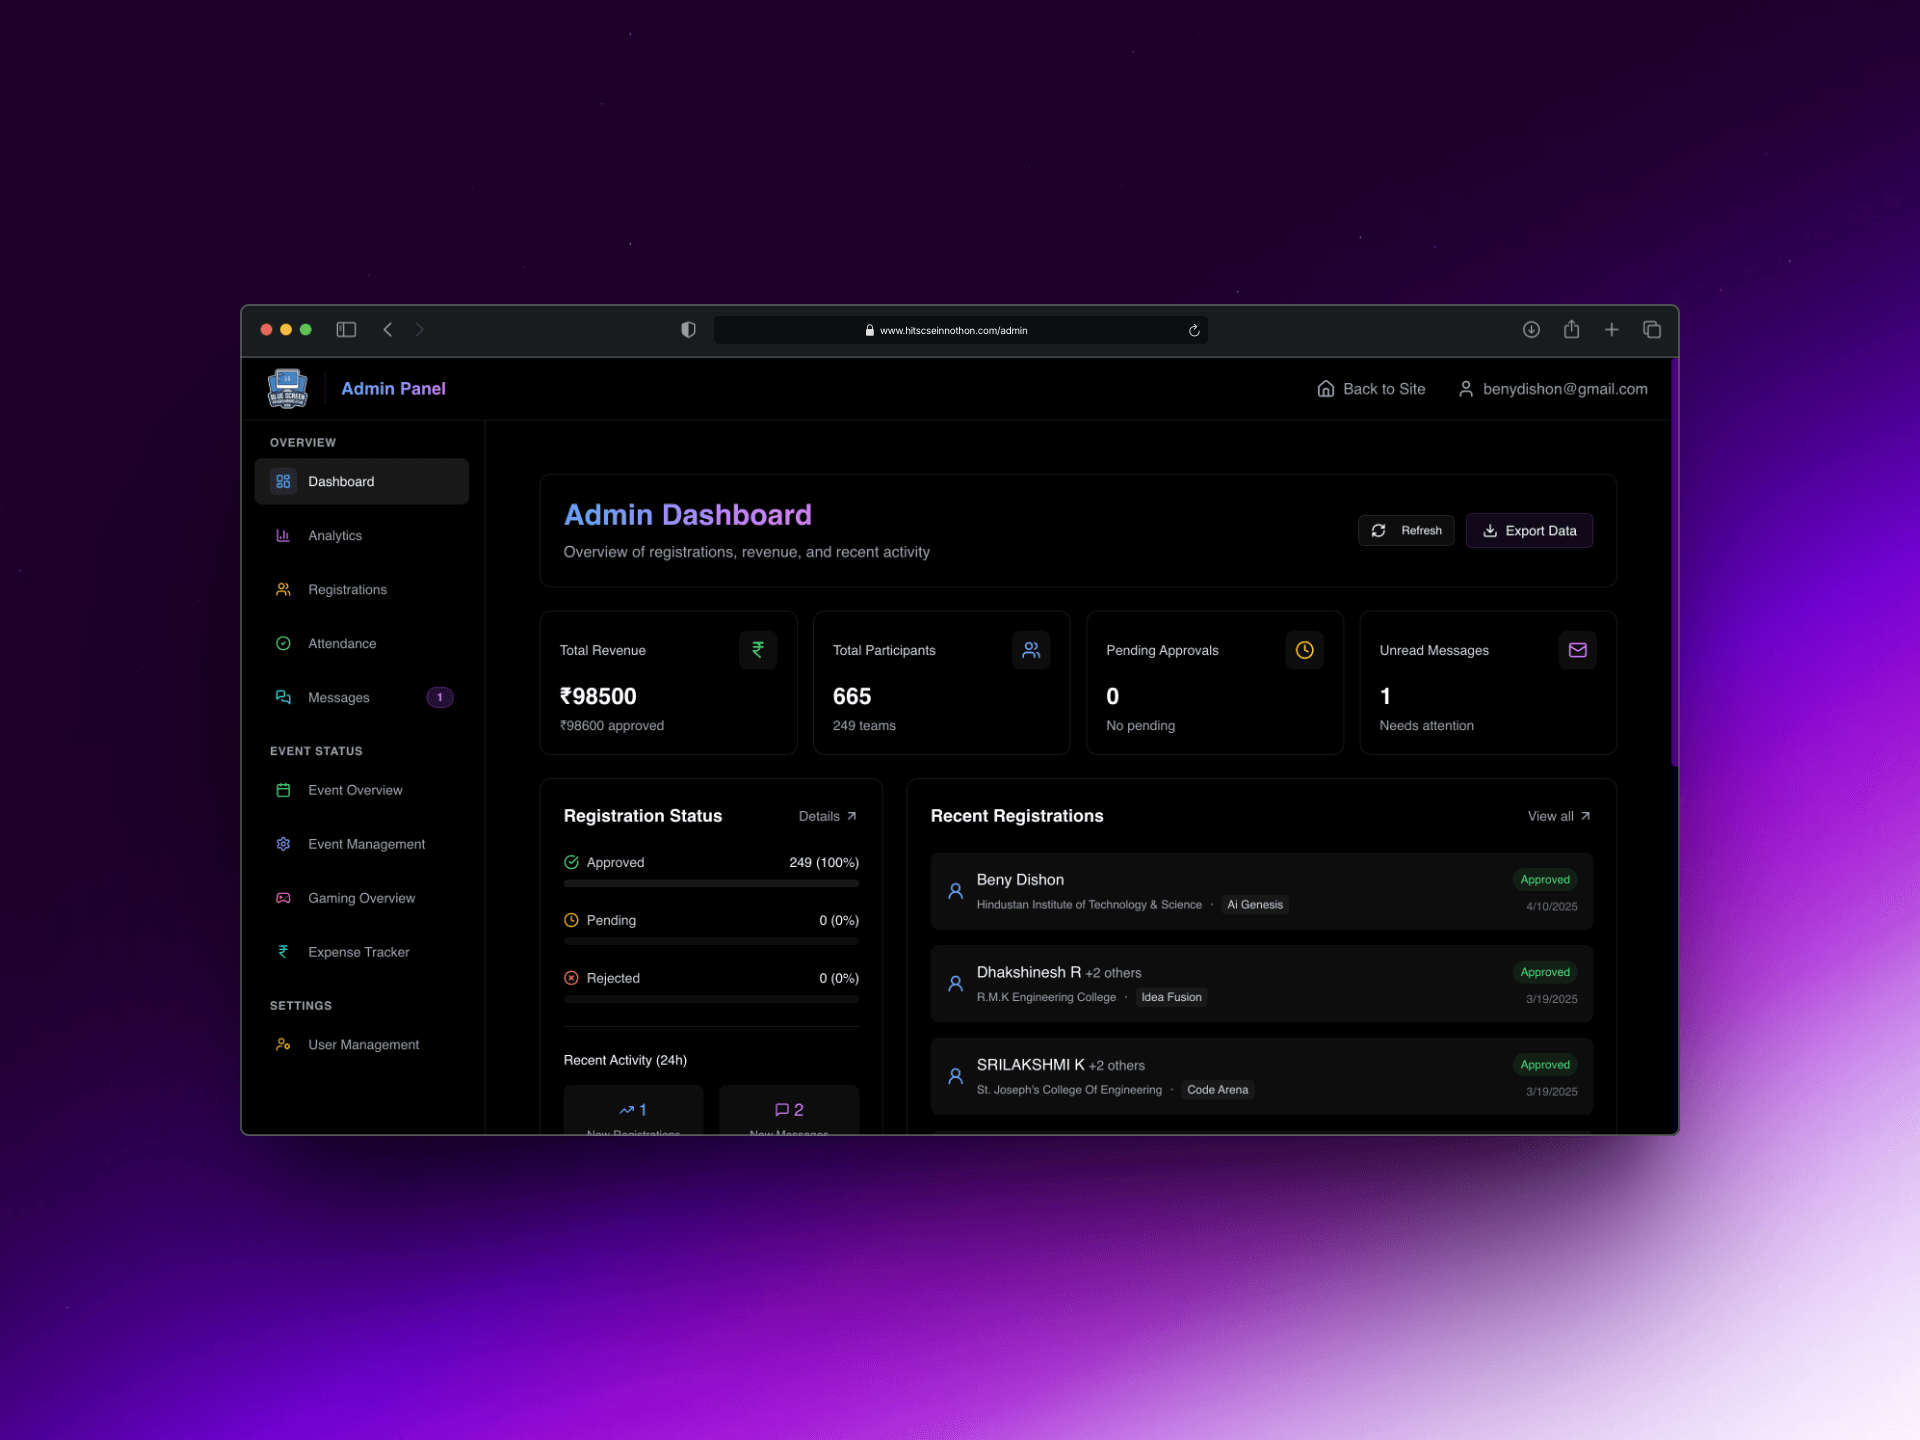Open Analytics in the sidebar
Screen dimensions: 1920x1440
(x=361, y=535)
